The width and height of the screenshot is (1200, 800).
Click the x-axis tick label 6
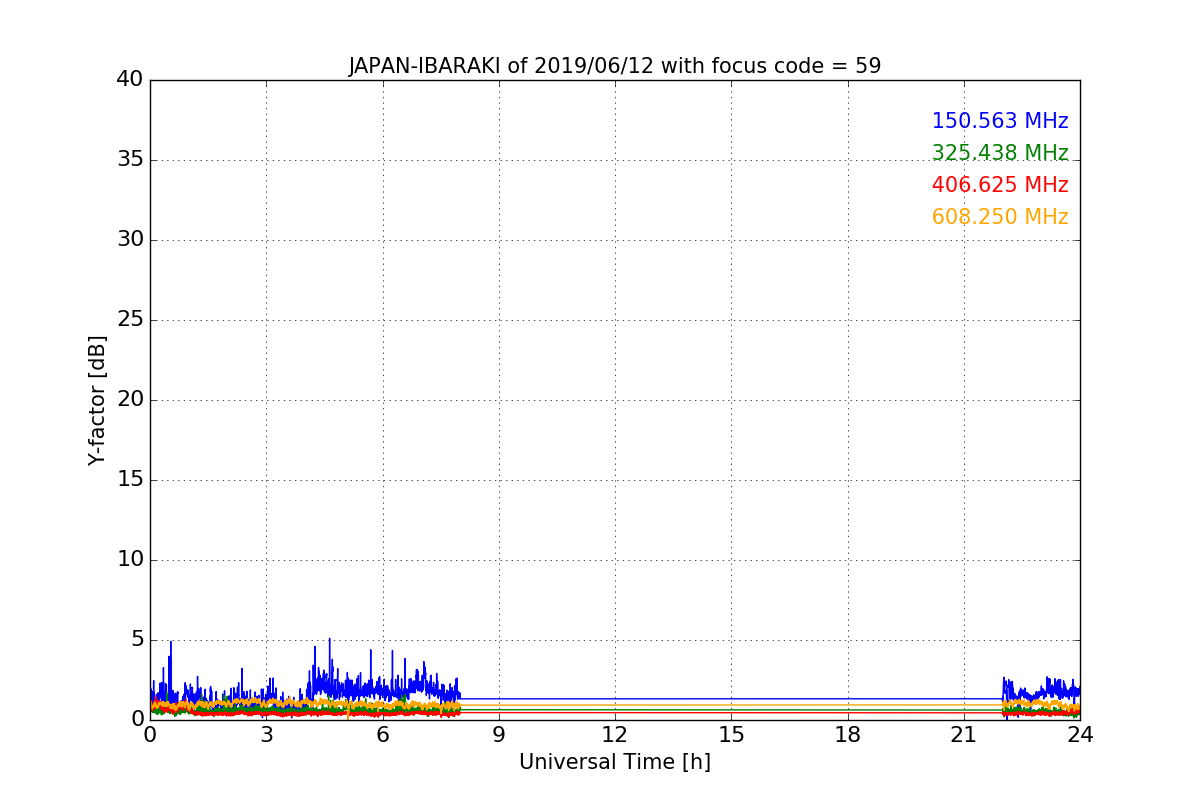[x=382, y=734]
